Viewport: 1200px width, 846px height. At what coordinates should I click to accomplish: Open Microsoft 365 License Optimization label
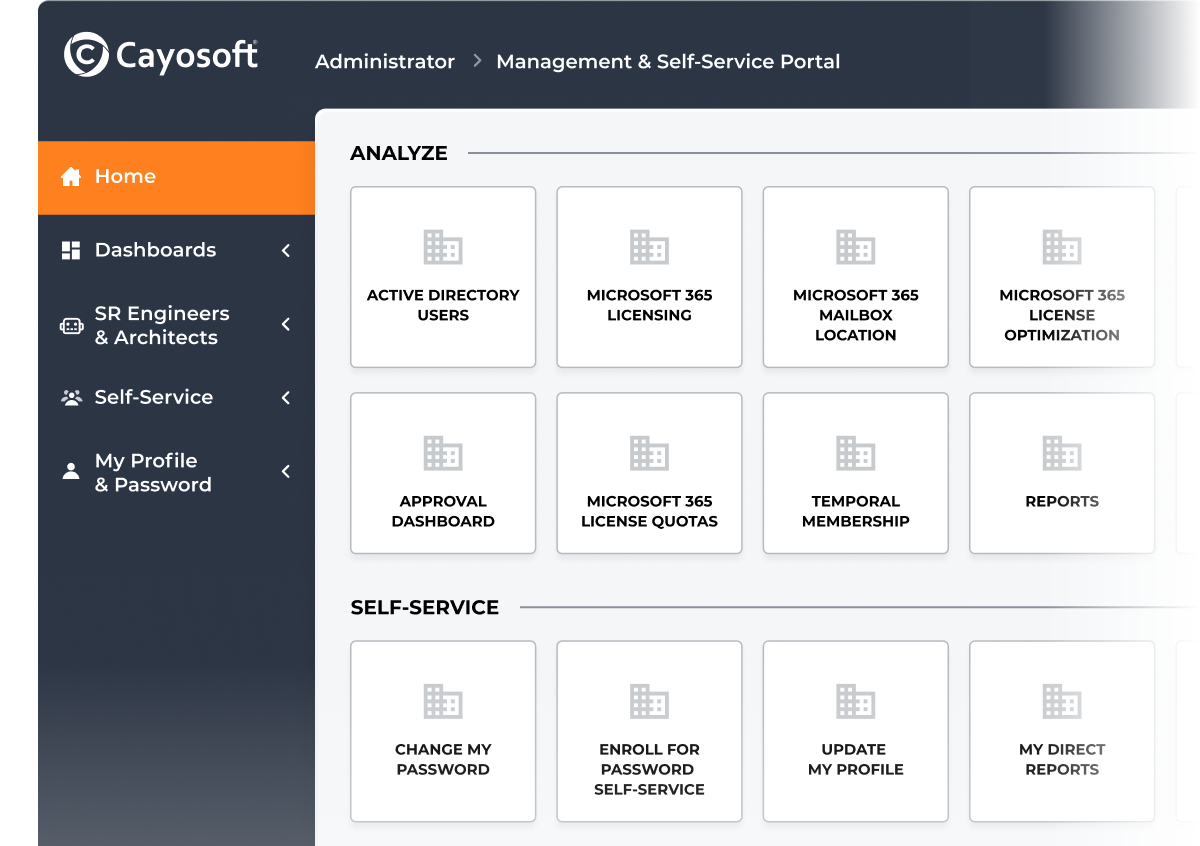click(1062, 315)
